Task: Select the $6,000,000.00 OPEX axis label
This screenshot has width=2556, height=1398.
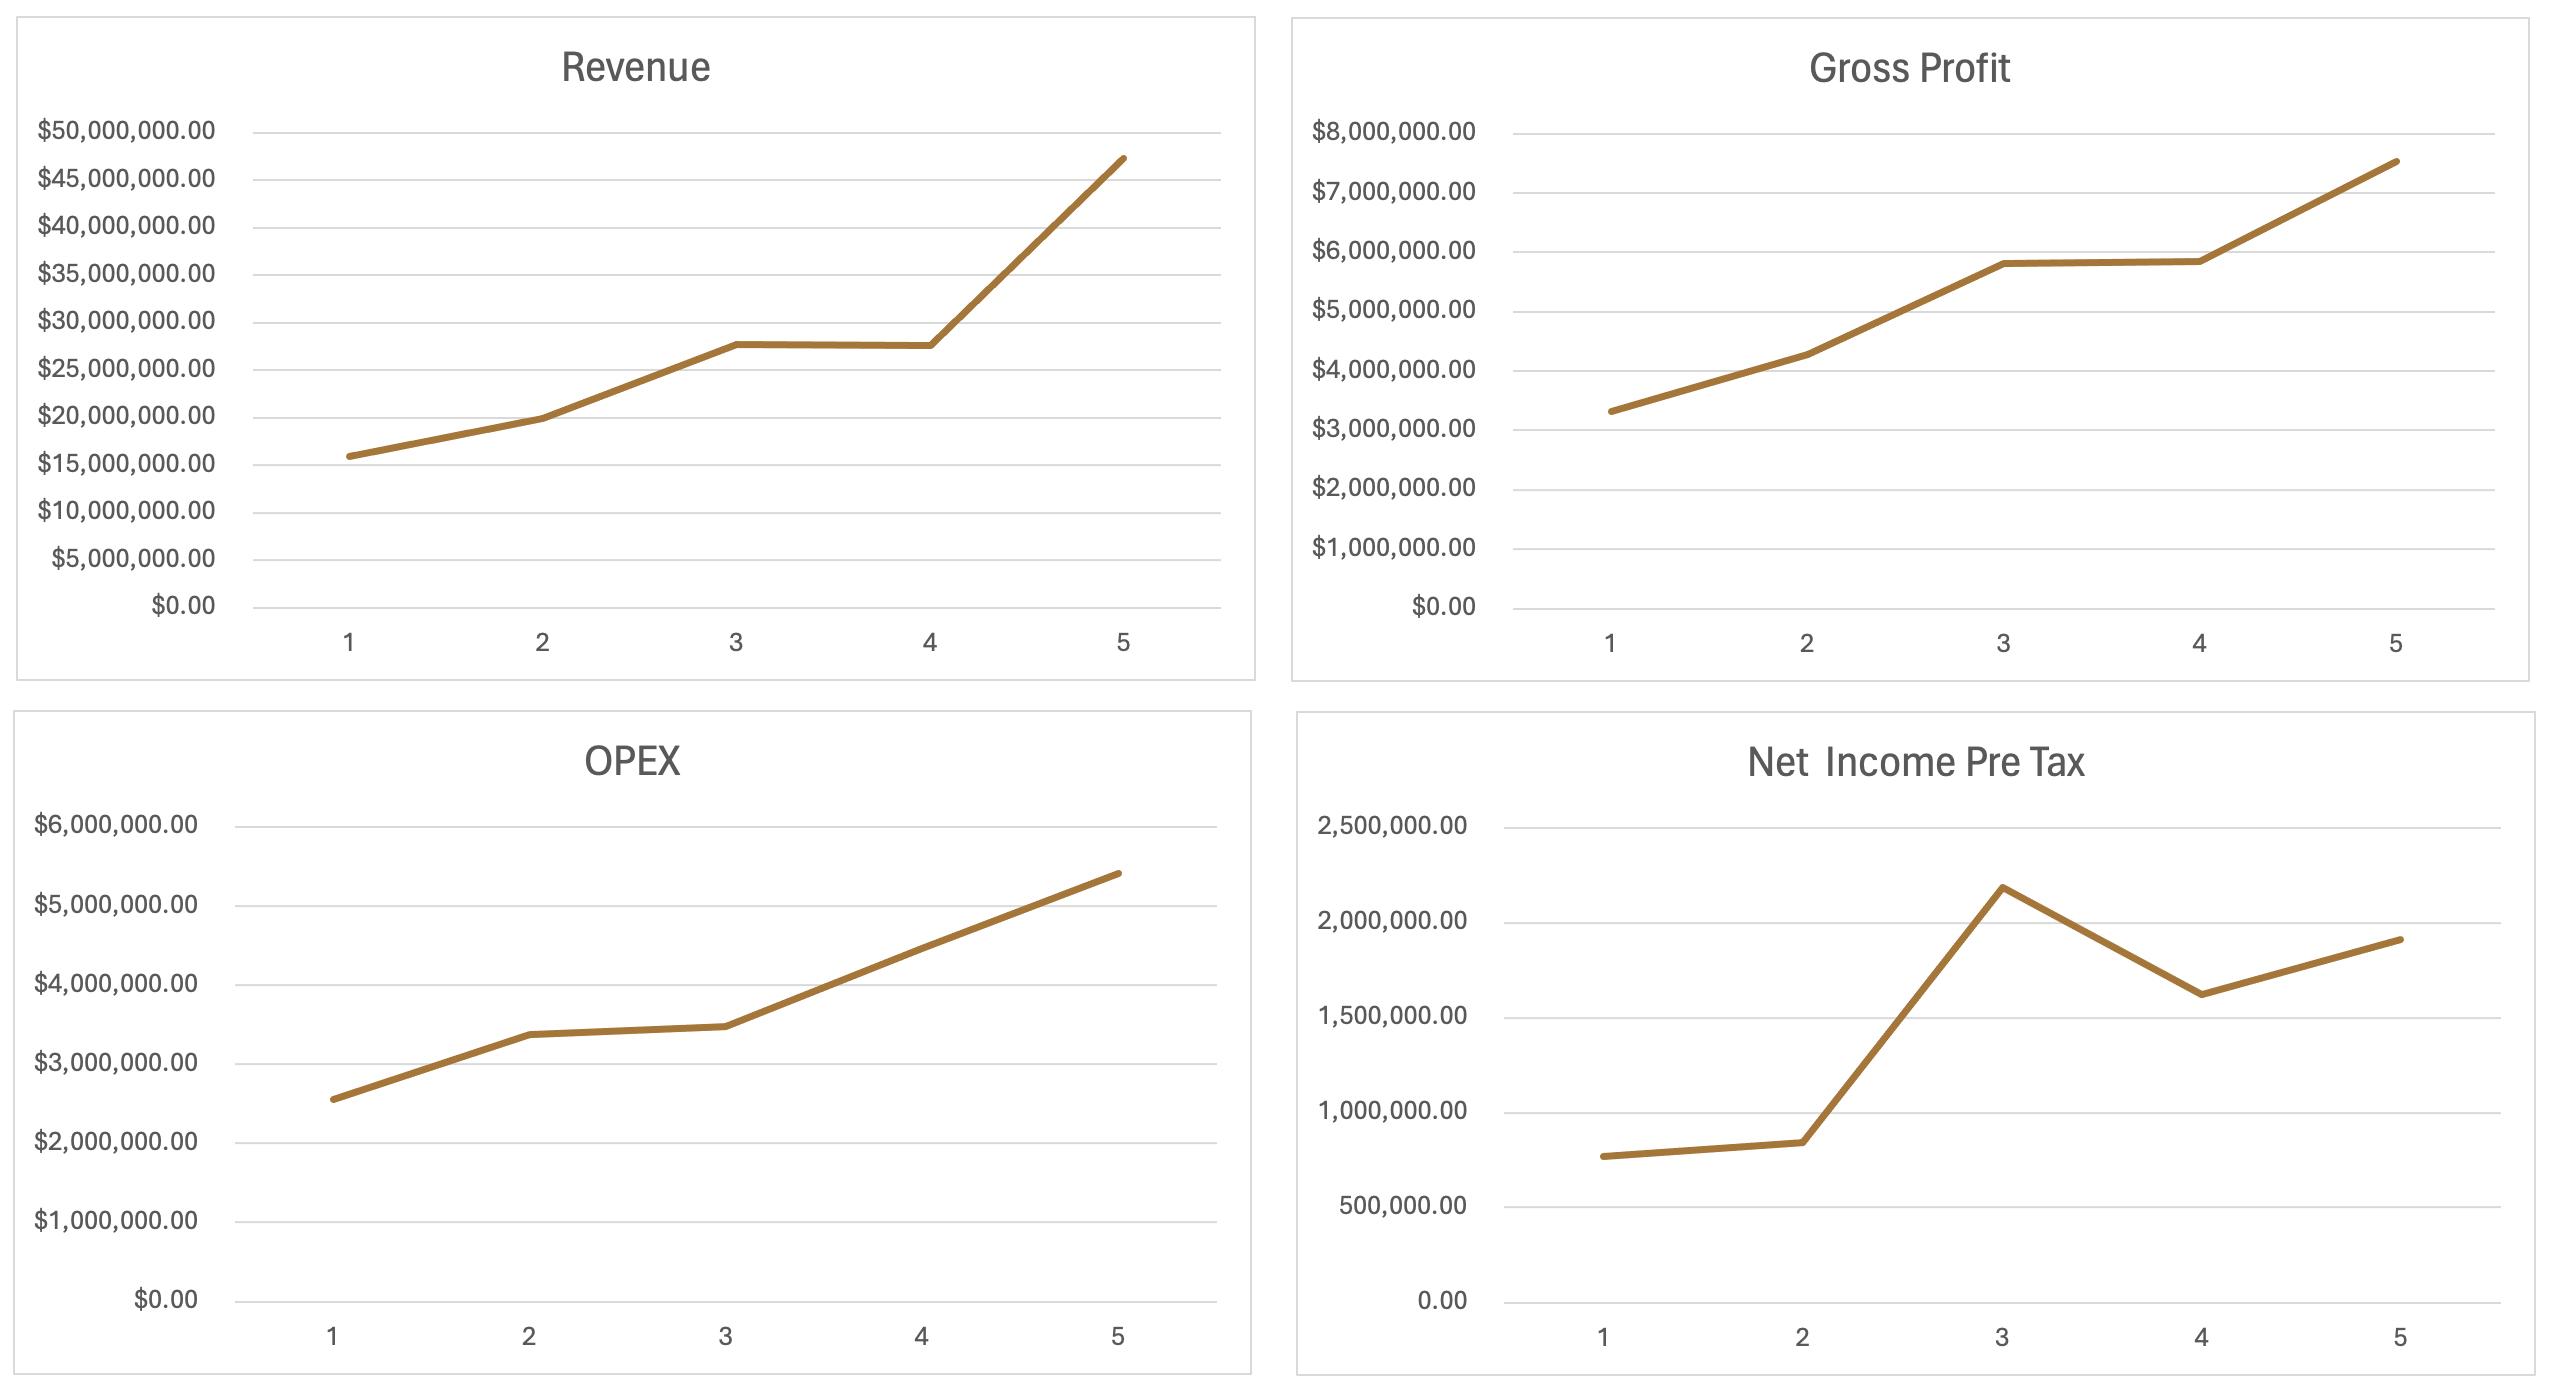Action: pyautogui.click(x=116, y=825)
